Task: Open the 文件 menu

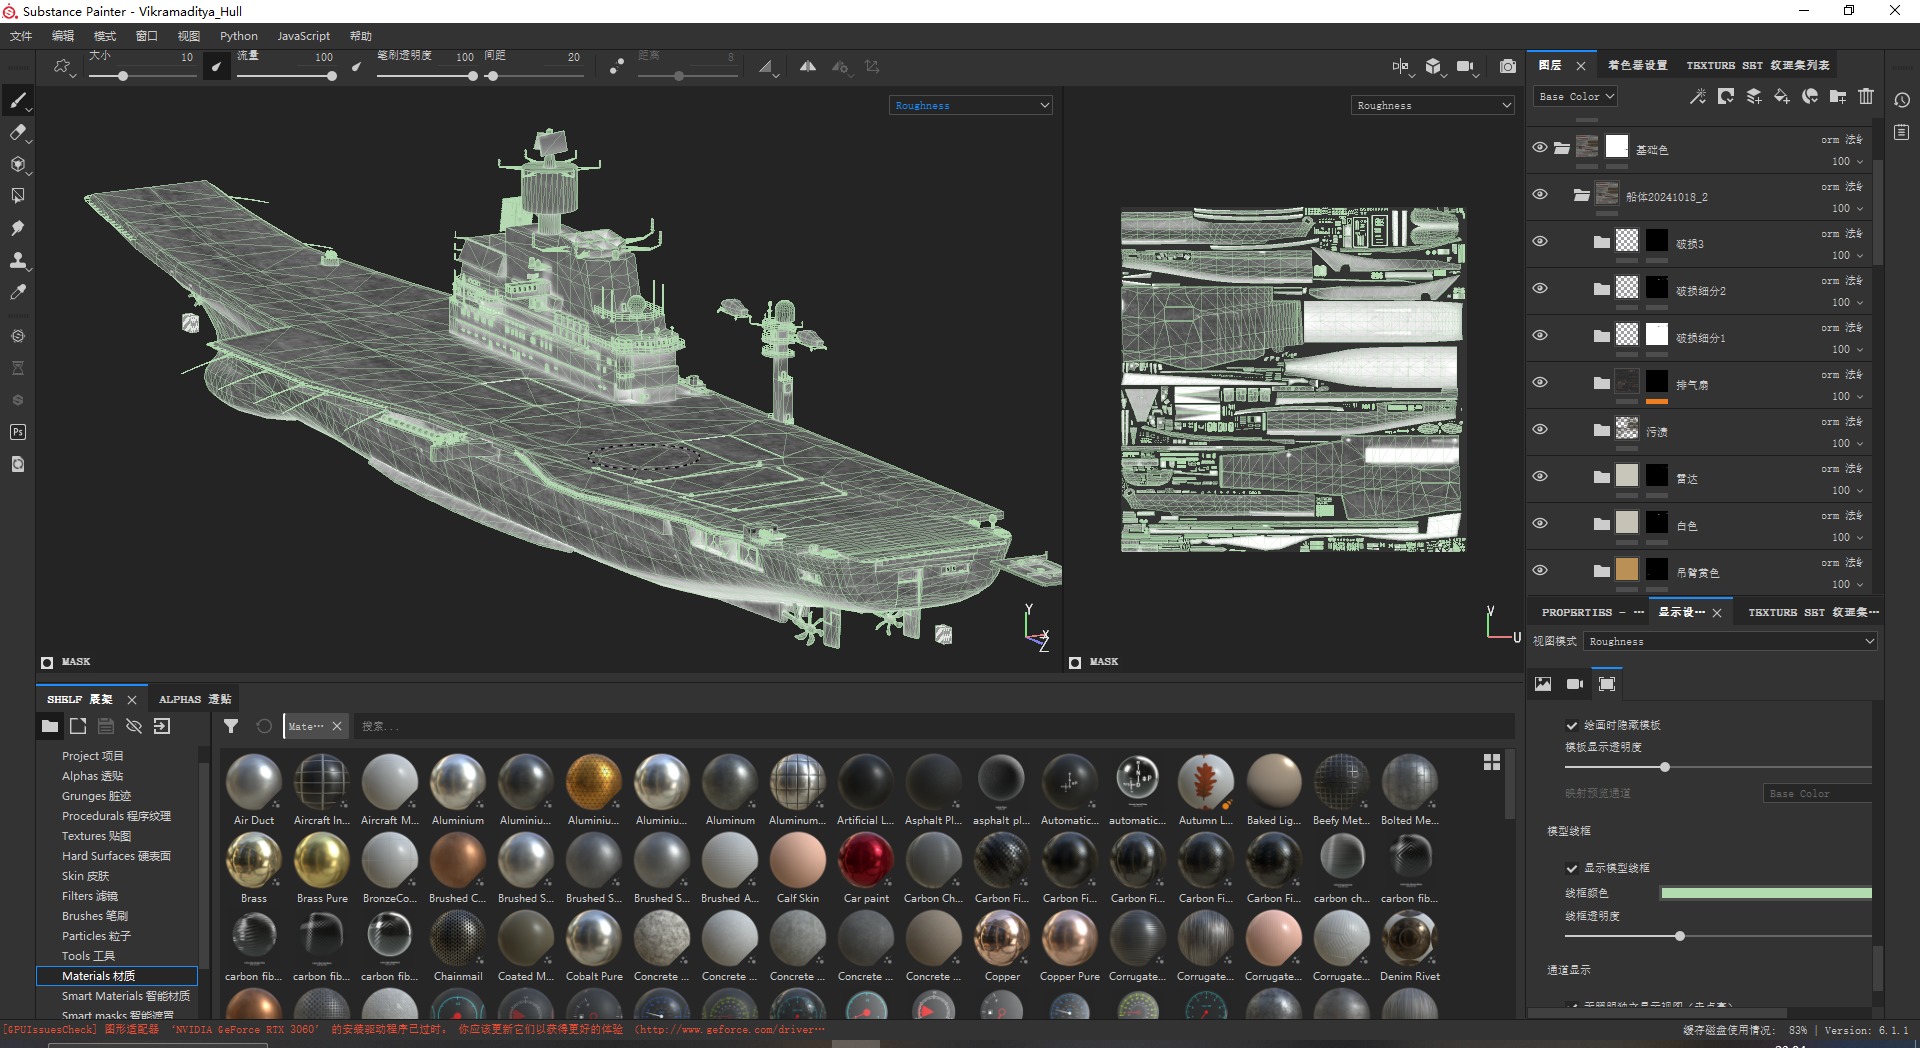Action: pos(21,36)
